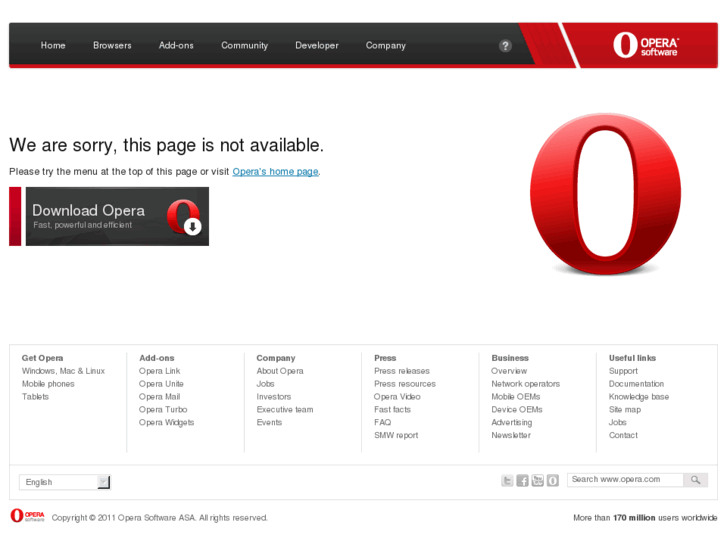Click the Get Opera footer heading
Image resolution: width=727 pixels, height=545 pixels.
pos(42,358)
